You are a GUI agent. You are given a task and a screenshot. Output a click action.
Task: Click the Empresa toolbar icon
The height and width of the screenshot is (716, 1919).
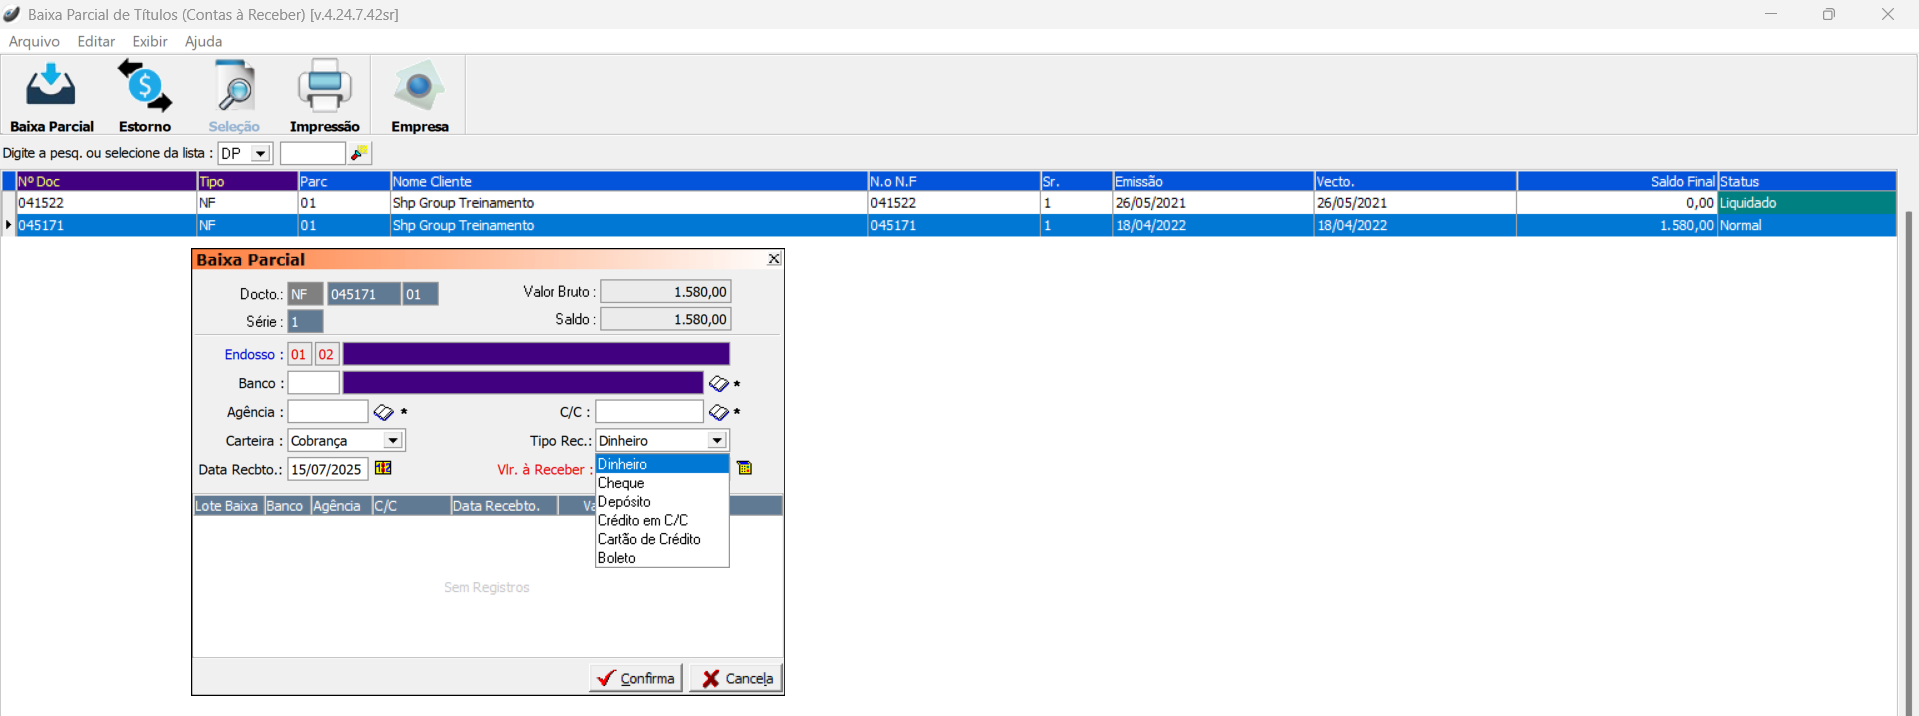tap(419, 97)
